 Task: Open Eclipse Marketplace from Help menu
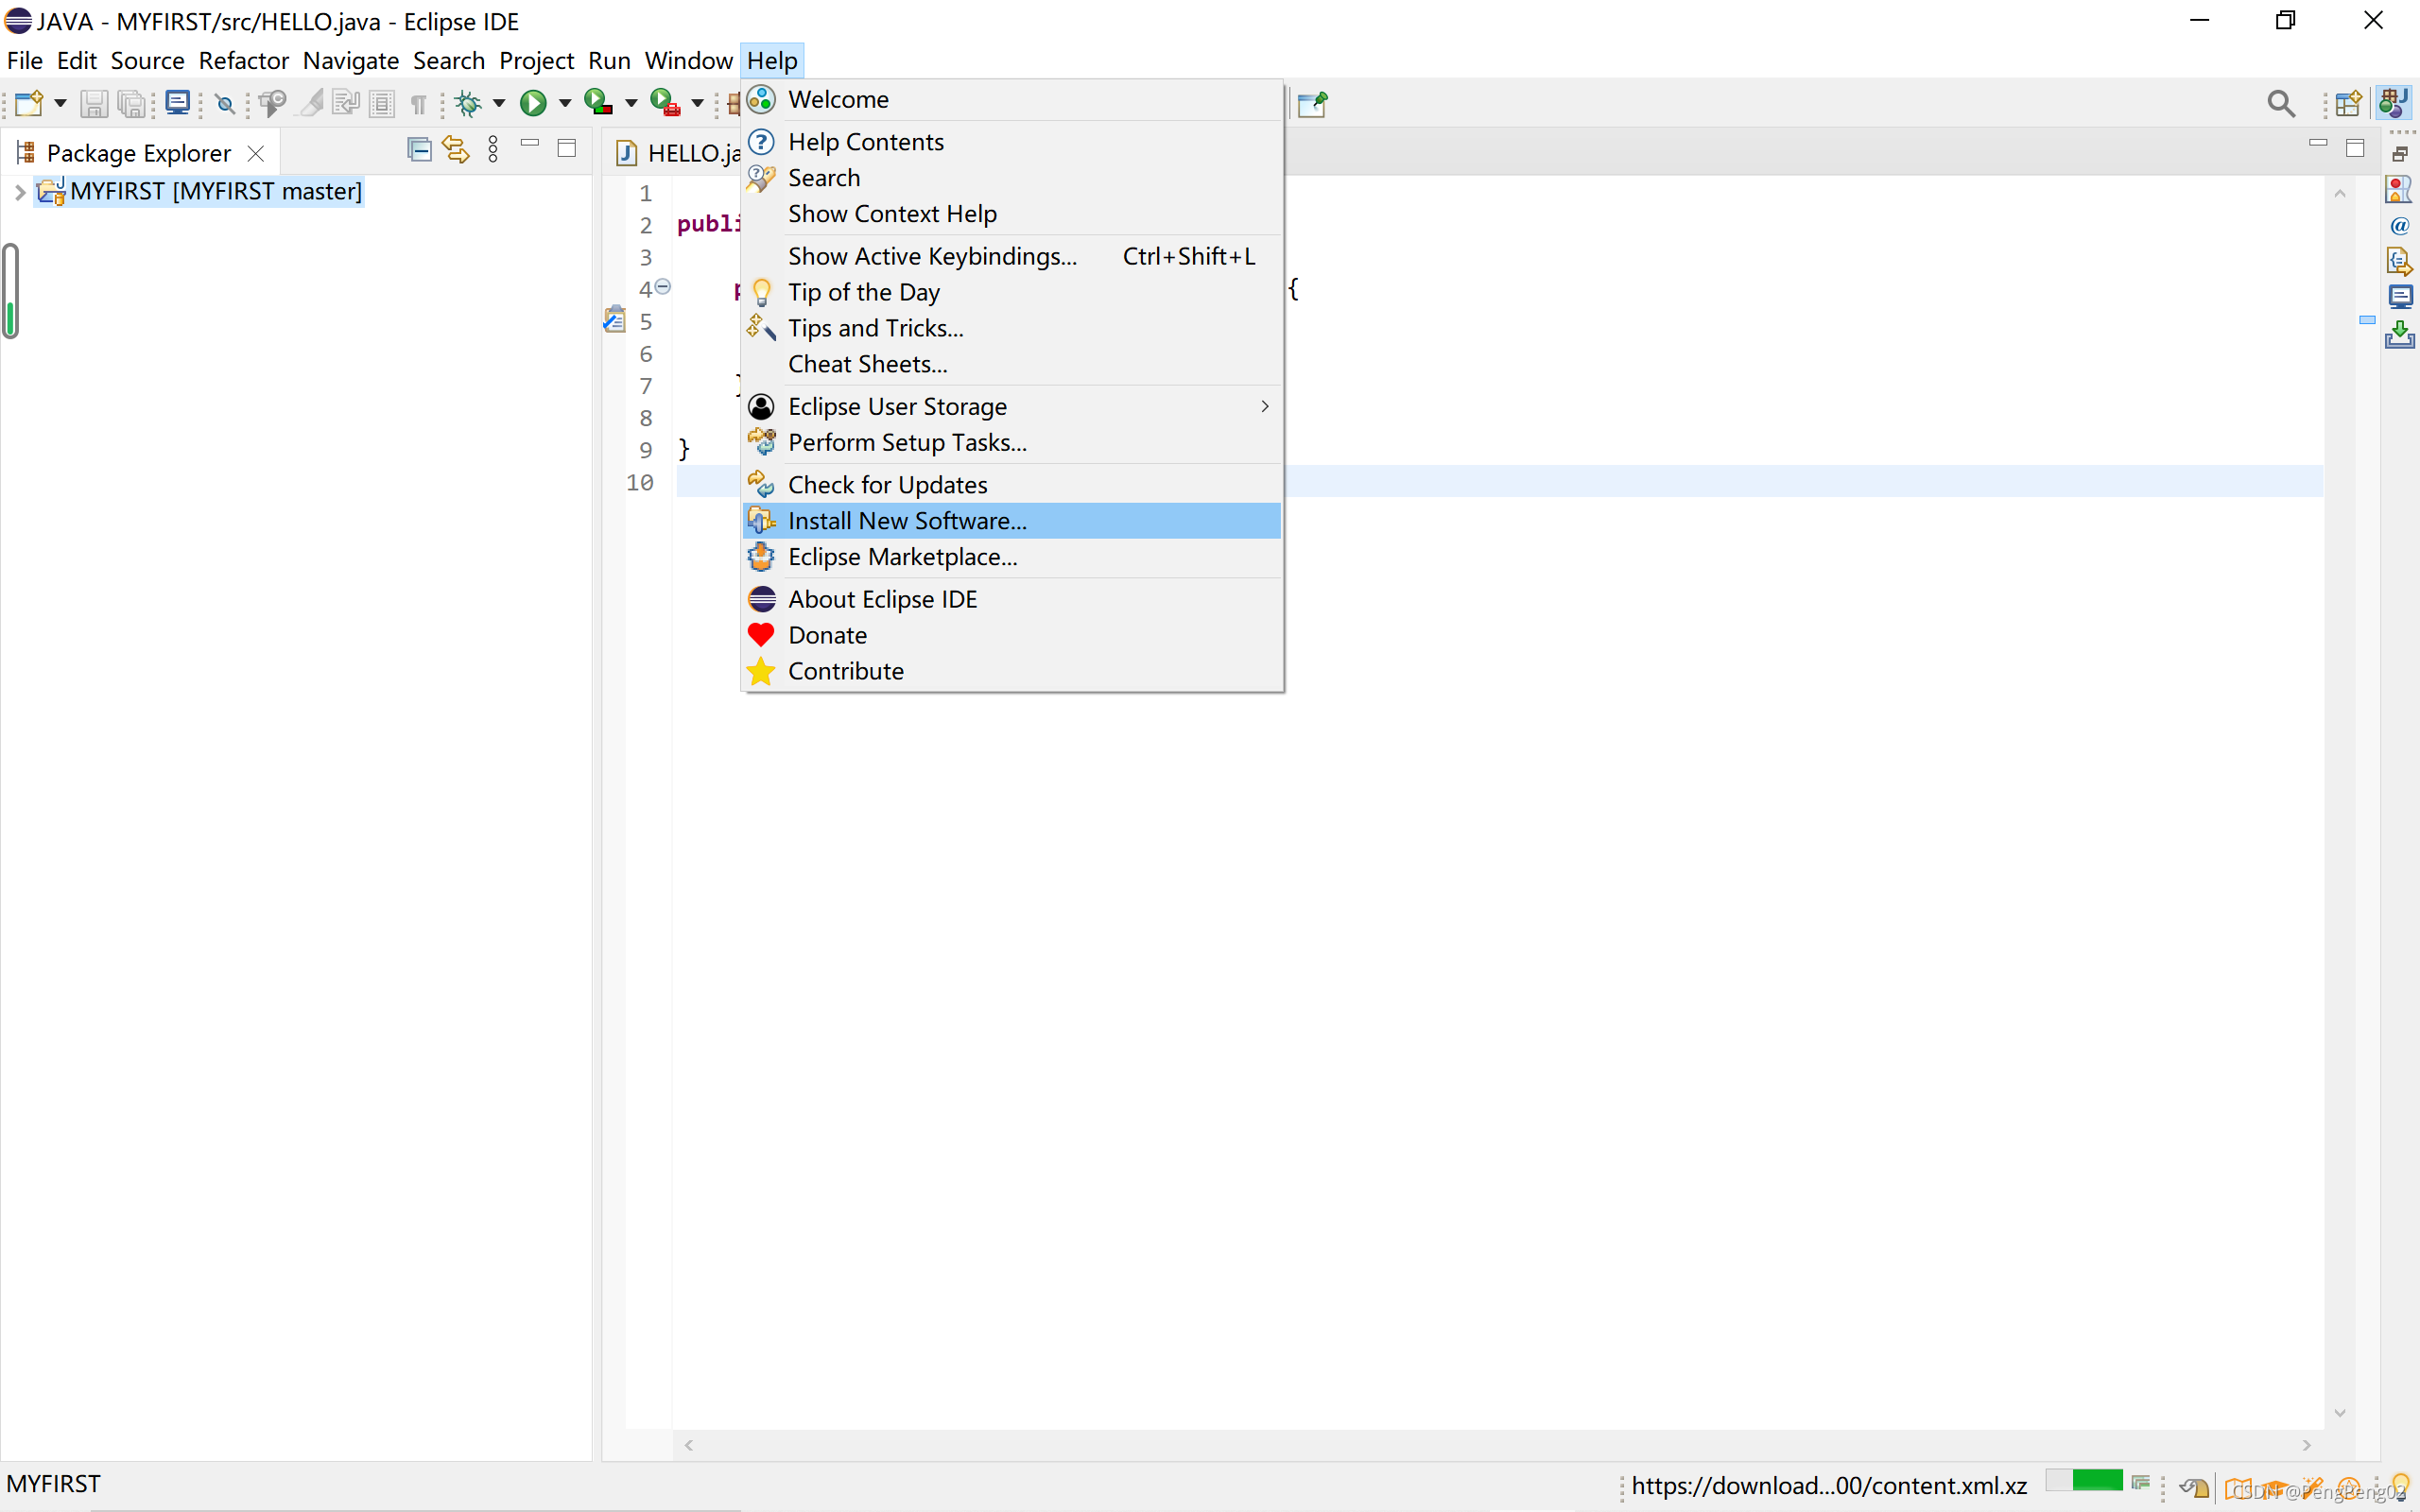coord(902,557)
